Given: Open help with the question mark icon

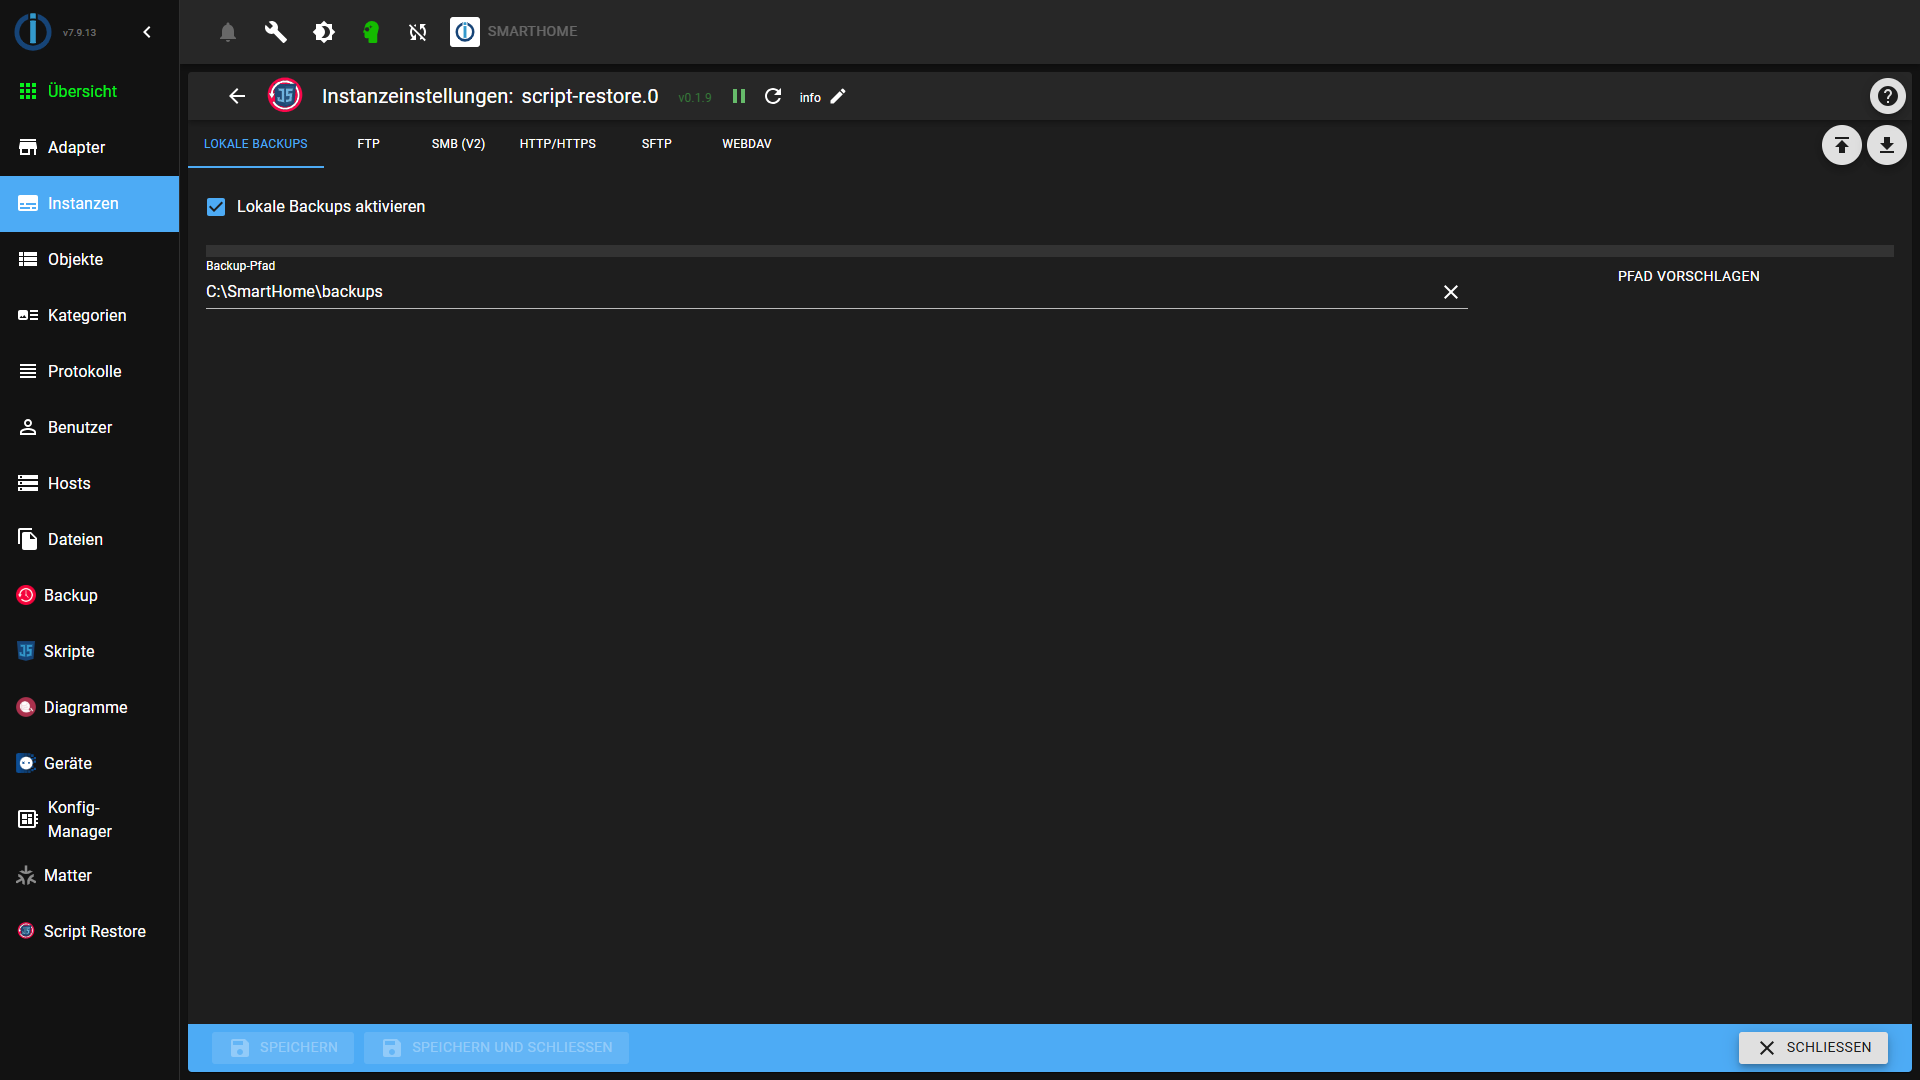Looking at the screenshot, I should pyautogui.click(x=1887, y=96).
